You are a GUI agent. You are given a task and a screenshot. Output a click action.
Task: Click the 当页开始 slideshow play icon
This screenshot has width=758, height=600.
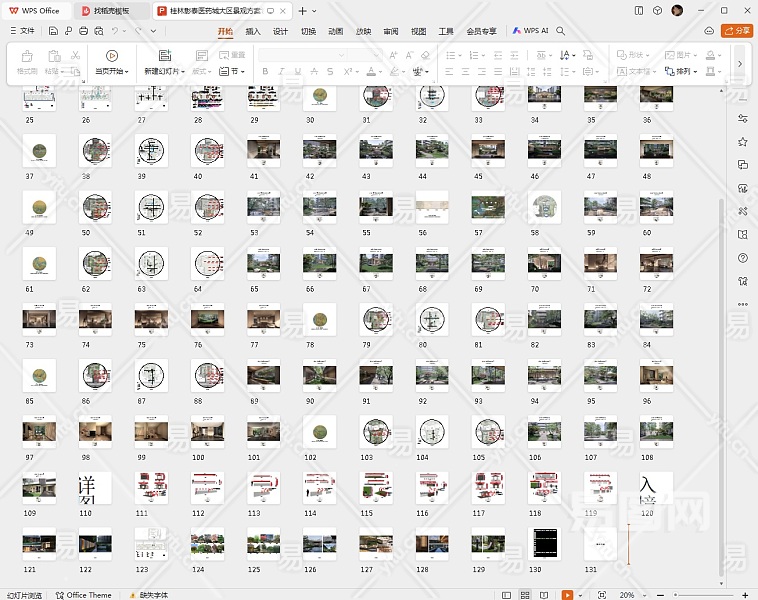pyautogui.click(x=111, y=56)
